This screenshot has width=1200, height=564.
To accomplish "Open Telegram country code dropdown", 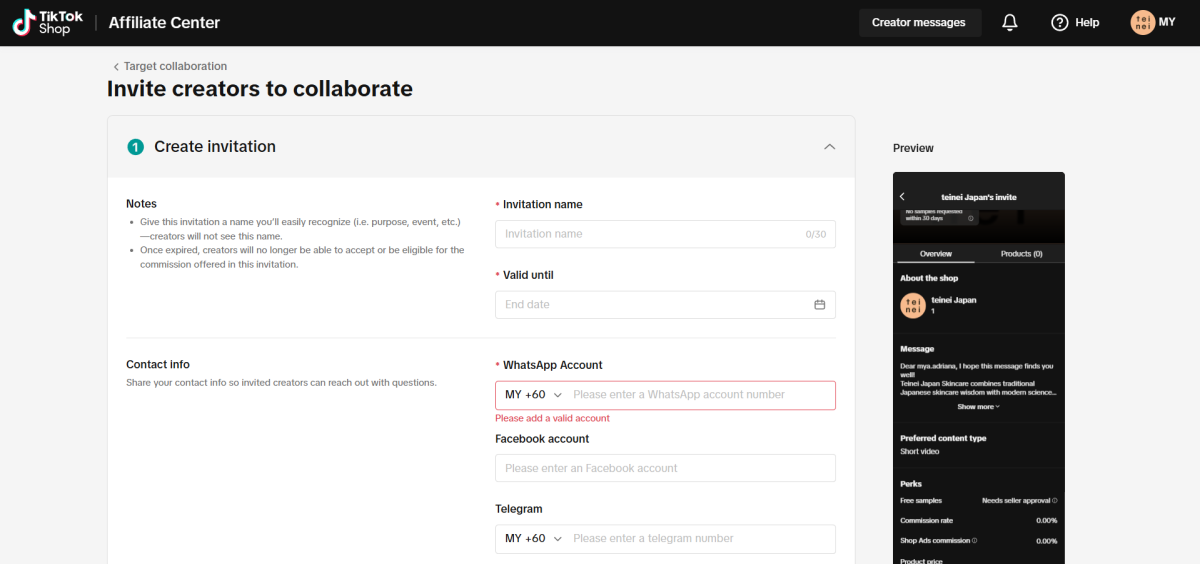I will [x=533, y=538].
